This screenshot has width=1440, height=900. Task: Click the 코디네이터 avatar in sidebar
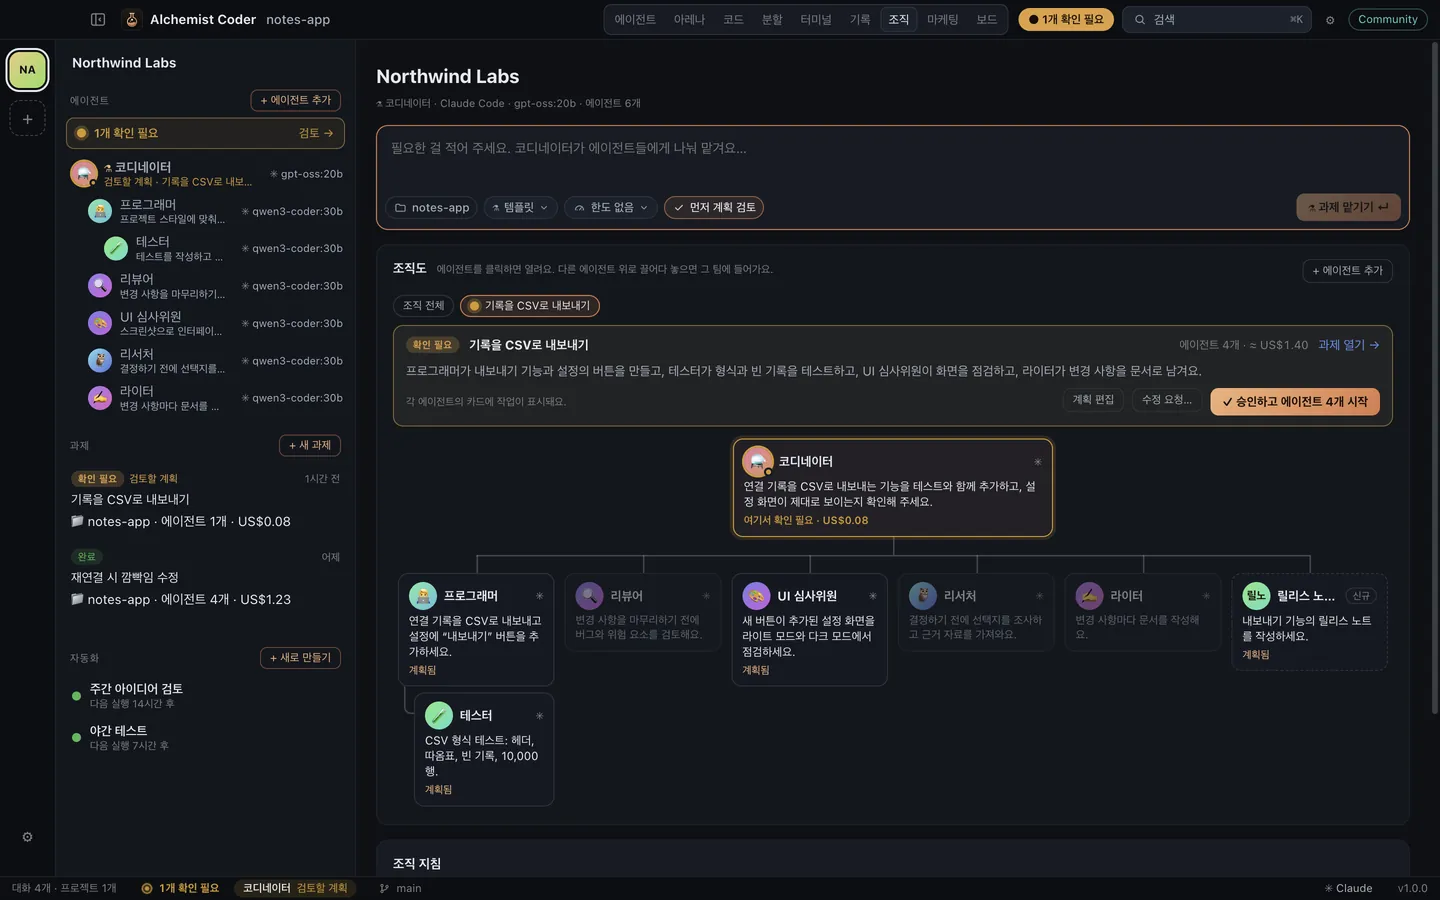84,173
